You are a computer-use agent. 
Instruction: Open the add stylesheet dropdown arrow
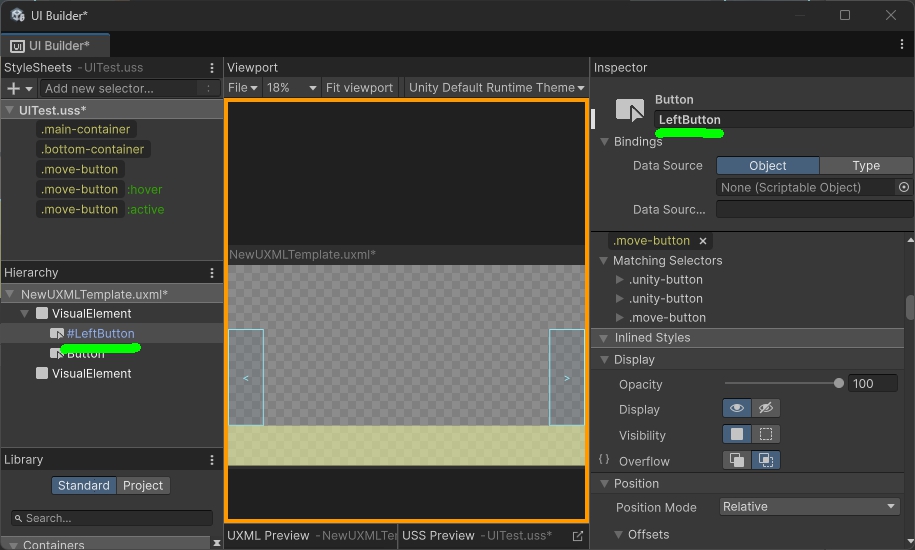[29, 89]
